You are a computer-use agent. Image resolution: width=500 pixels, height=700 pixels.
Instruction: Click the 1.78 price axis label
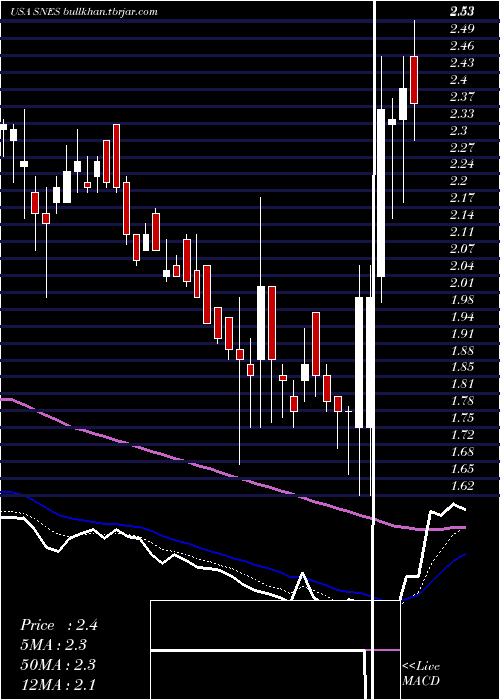click(x=462, y=401)
